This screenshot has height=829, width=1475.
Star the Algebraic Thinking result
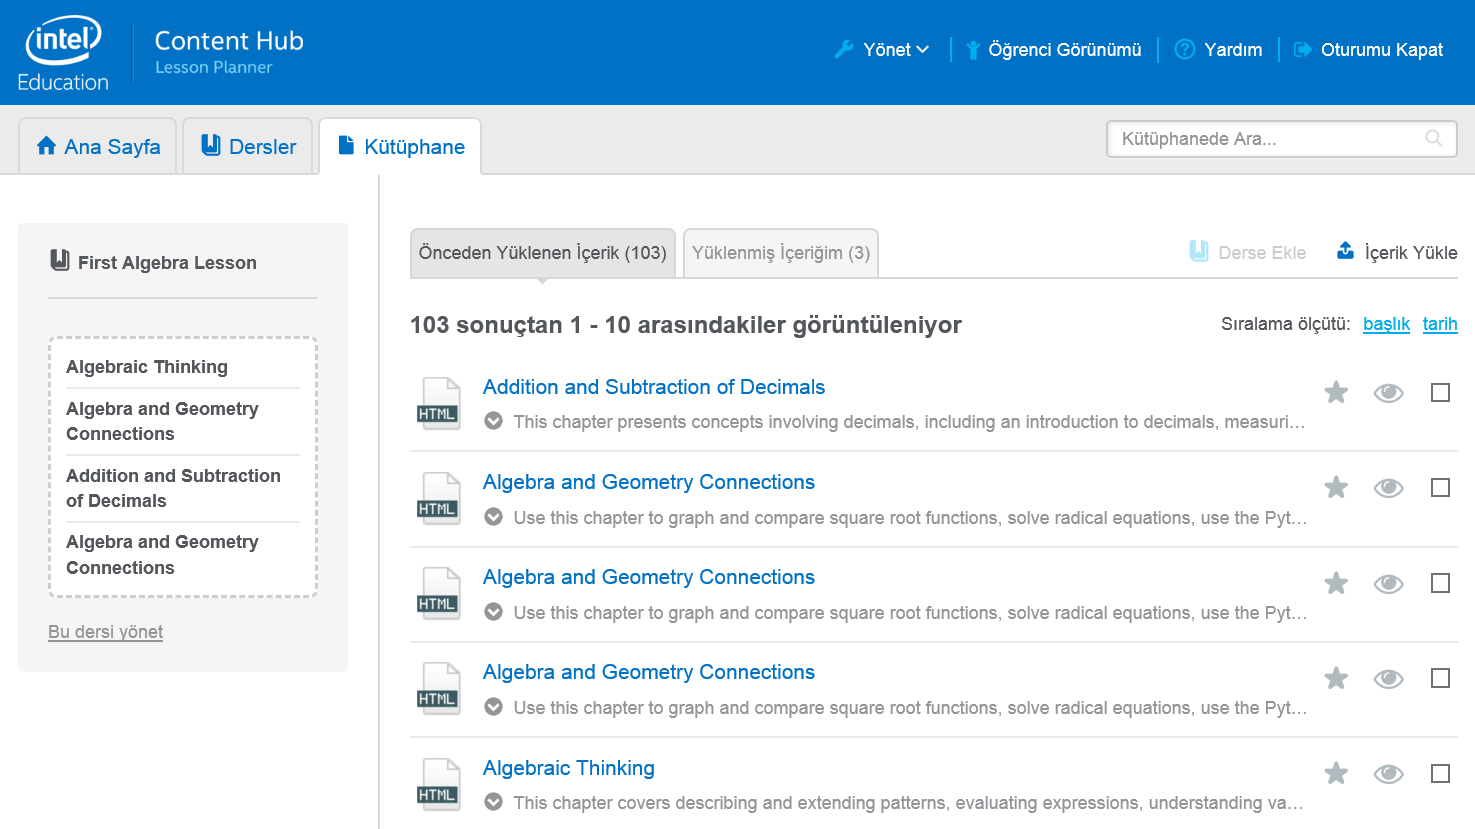point(1336,773)
